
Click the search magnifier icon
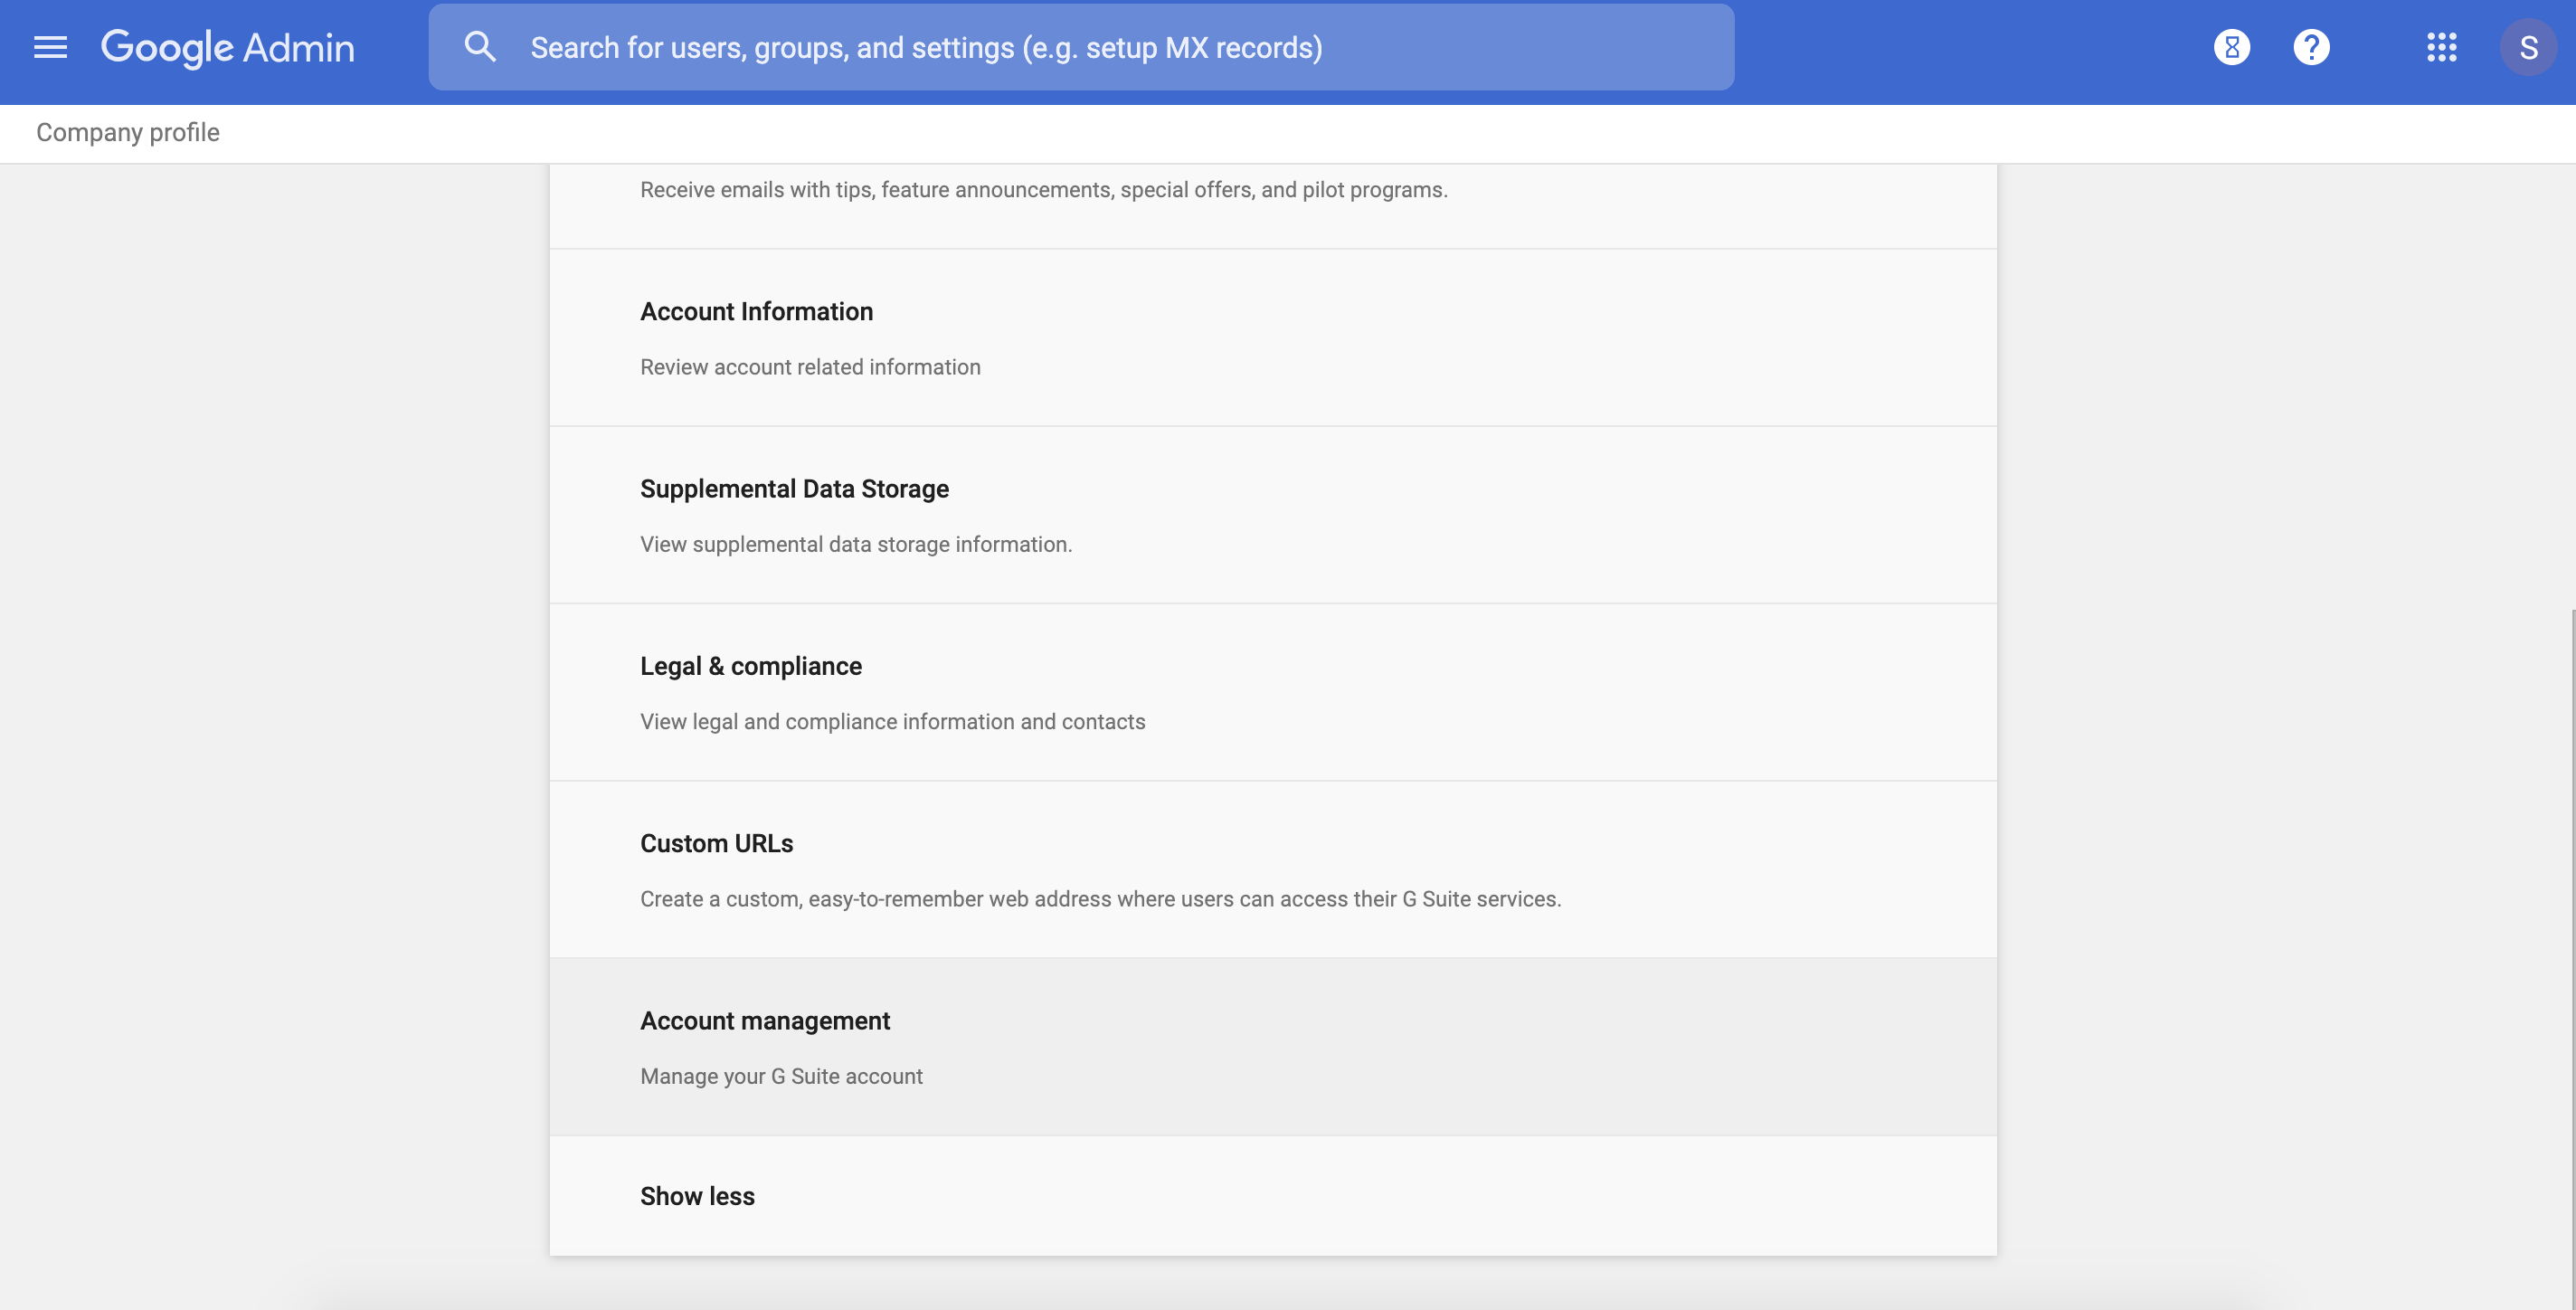coord(481,47)
